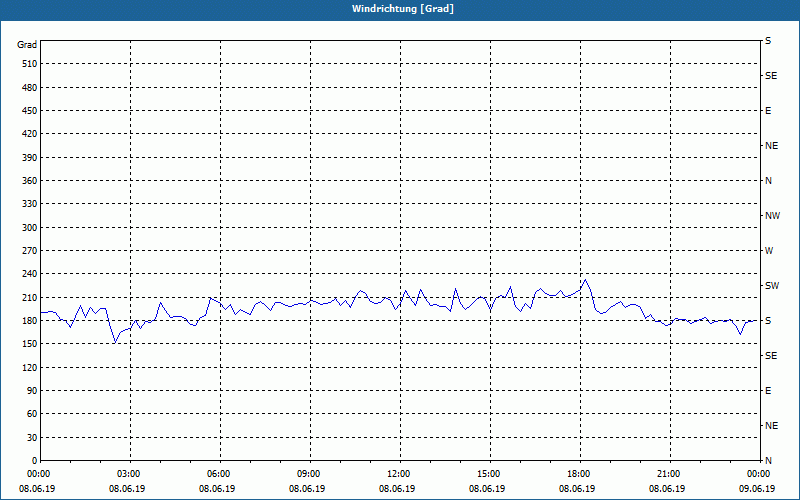Screen dimensions: 800x500
Task: Select the 90 y-axis tick label
Action: 32,391
